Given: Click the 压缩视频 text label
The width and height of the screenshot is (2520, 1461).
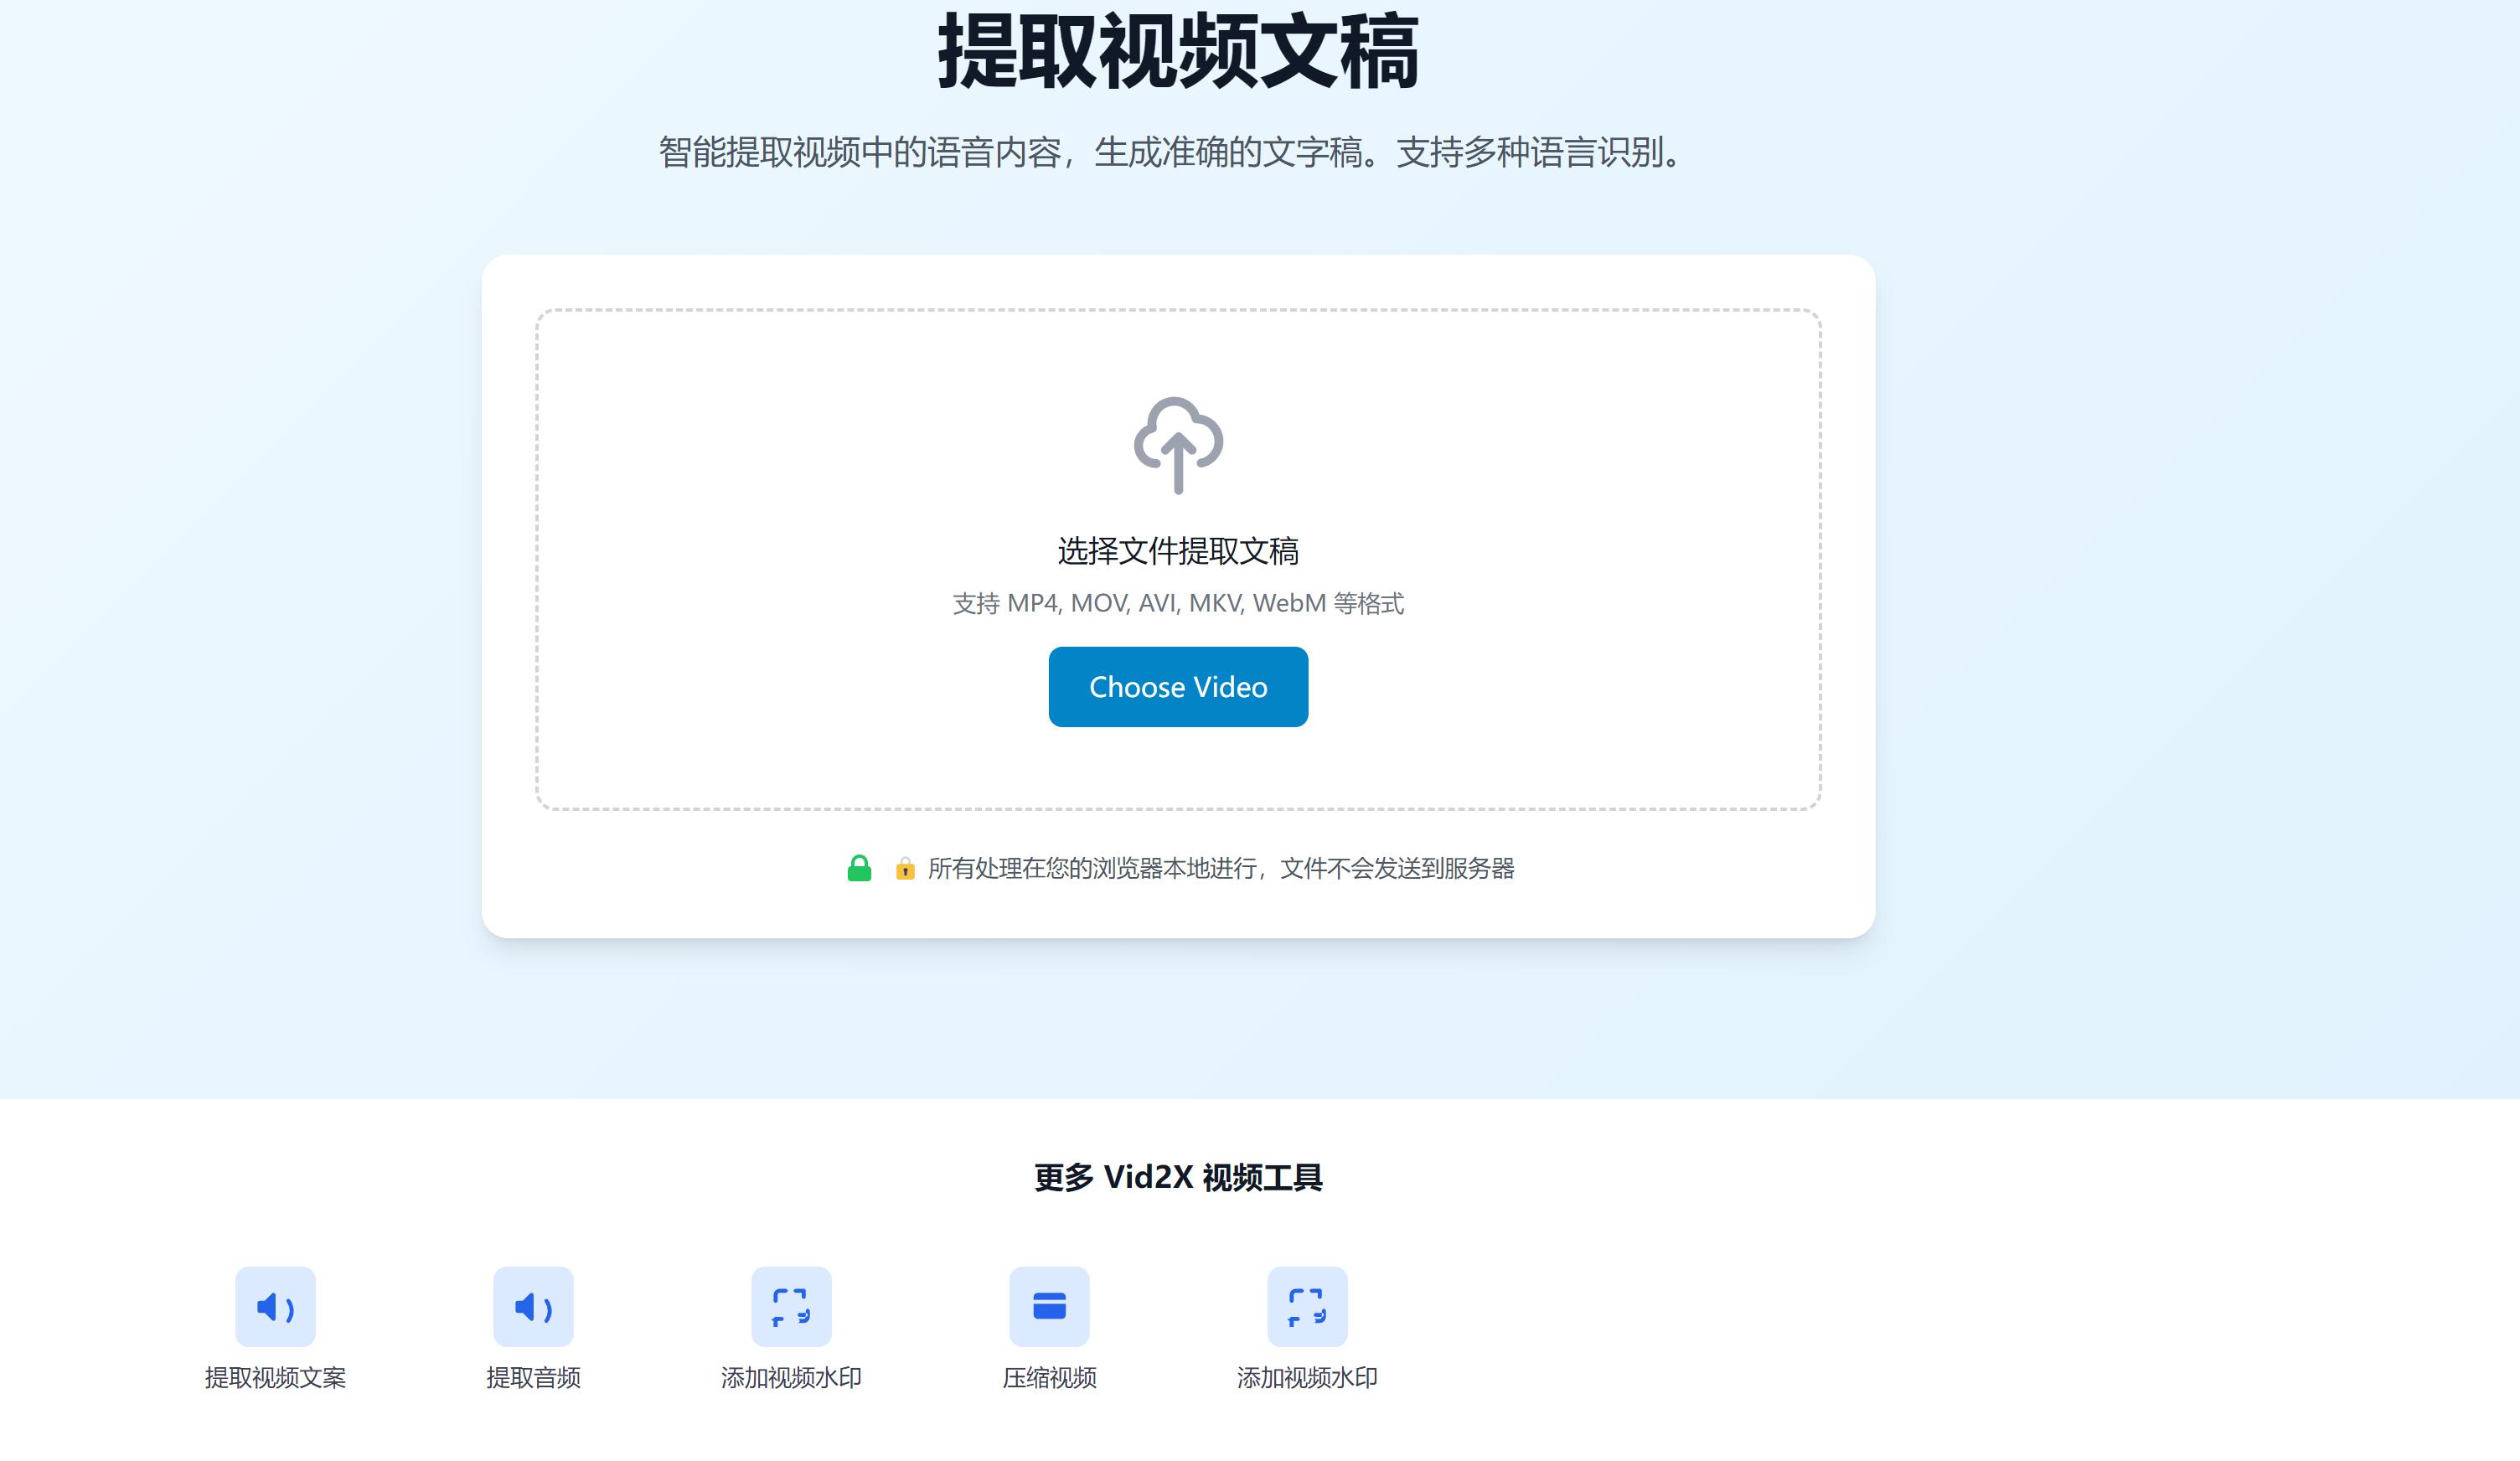Looking at the screenshot, I should 1048,1378.
